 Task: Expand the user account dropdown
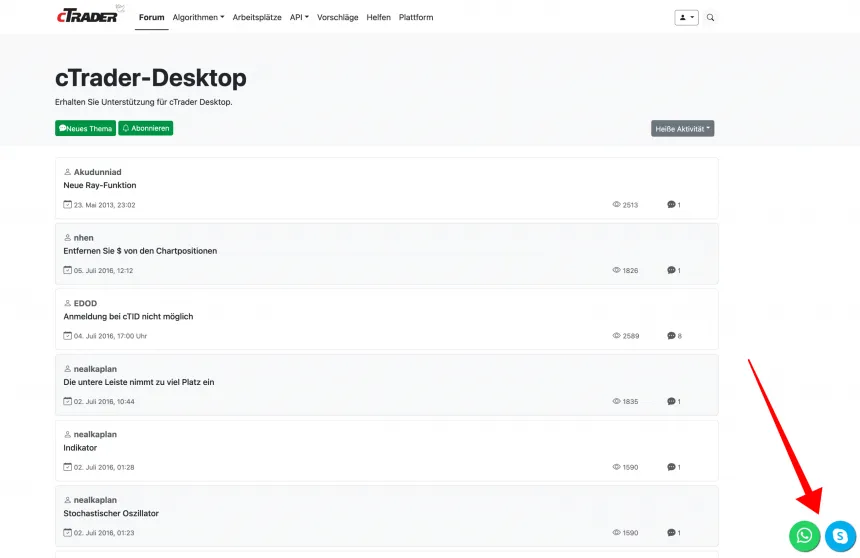687,18
